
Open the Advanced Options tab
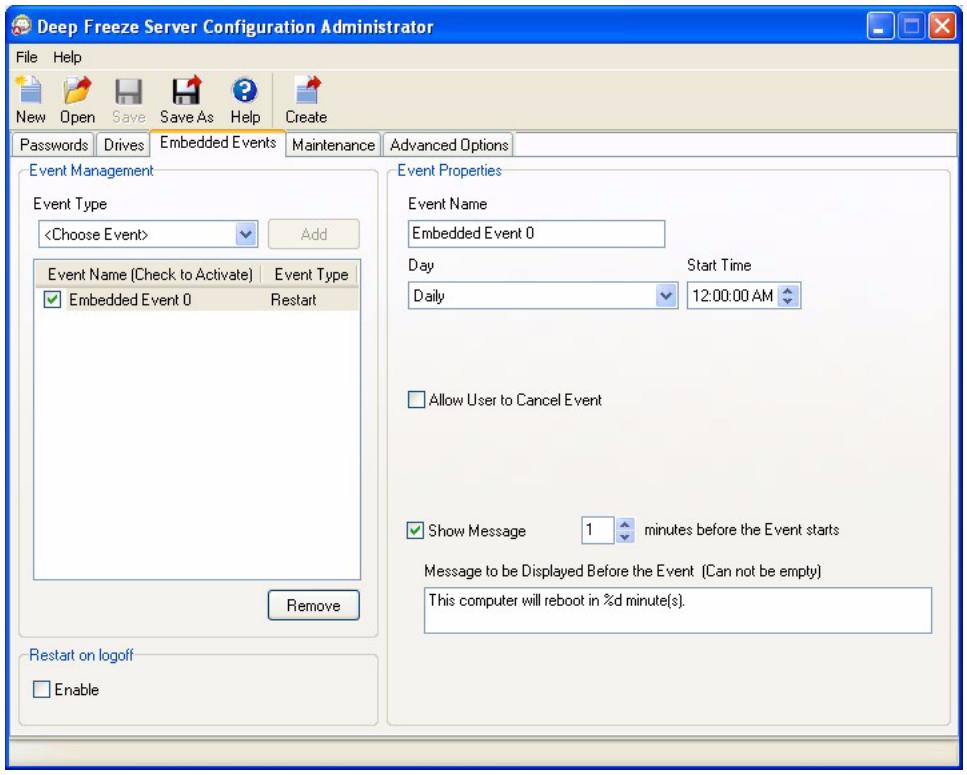pyautogui.click(x=448, y=145)
